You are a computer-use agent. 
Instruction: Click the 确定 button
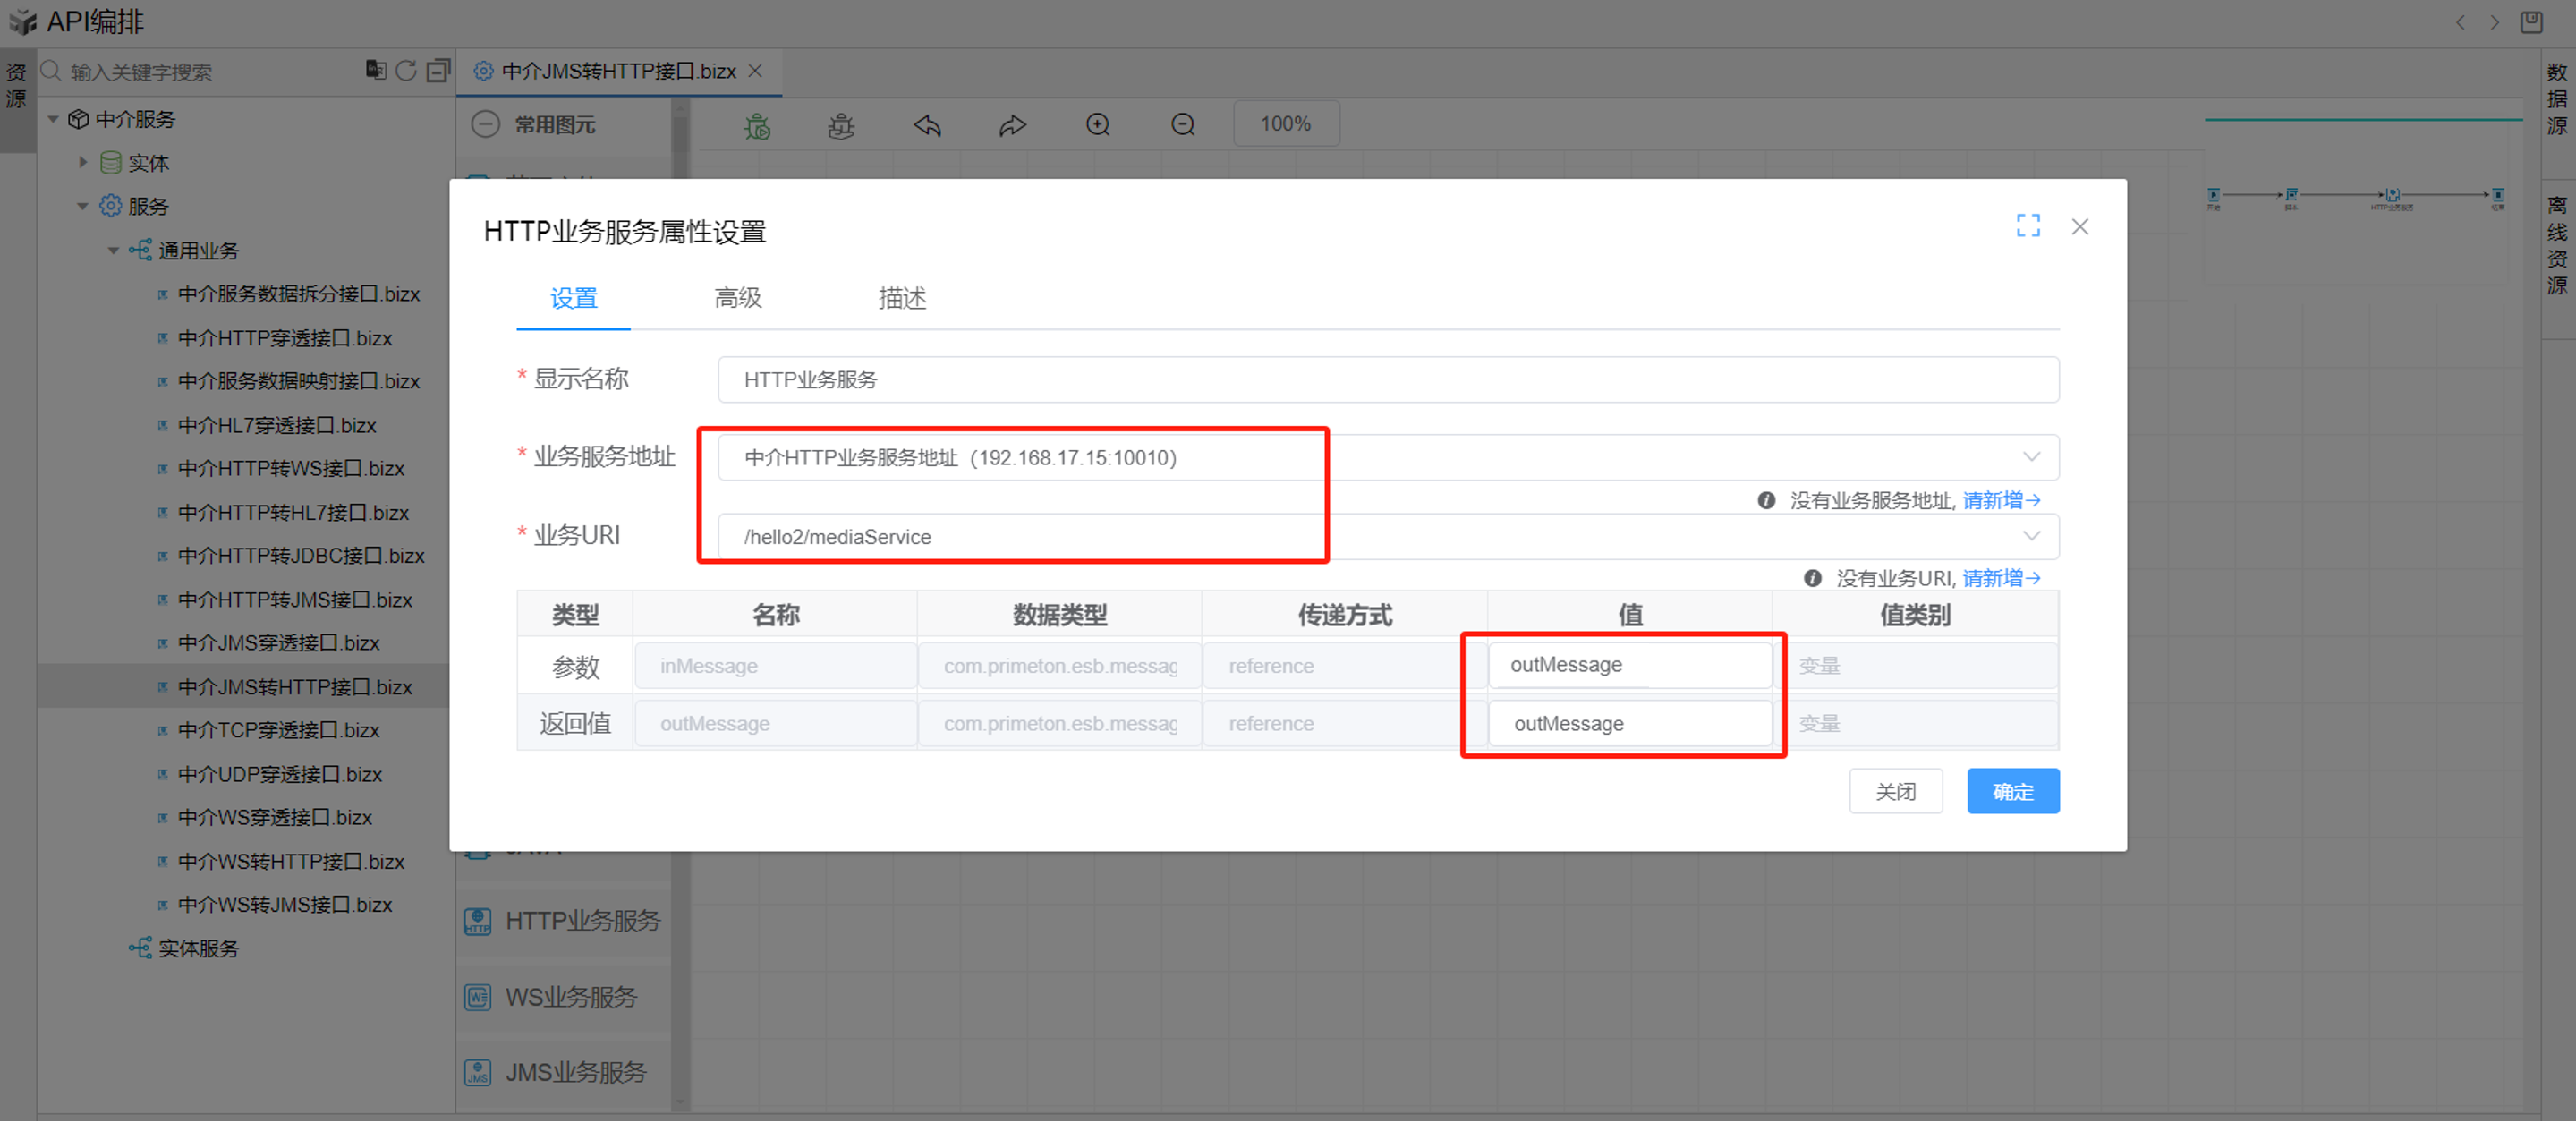tap(2012, 791)
